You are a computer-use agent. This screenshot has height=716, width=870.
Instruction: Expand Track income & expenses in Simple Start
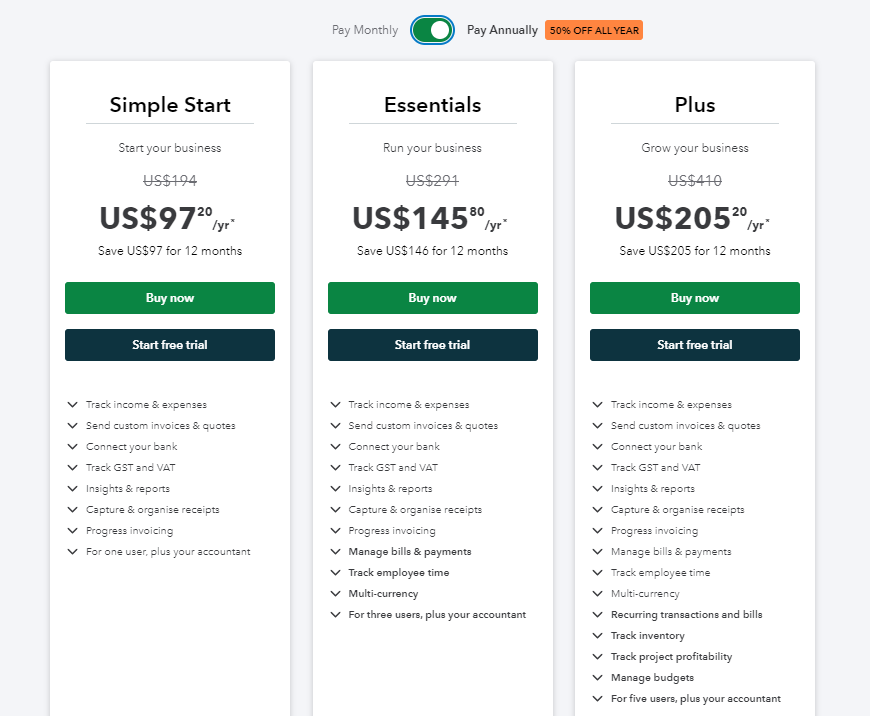tap(73, 405)
